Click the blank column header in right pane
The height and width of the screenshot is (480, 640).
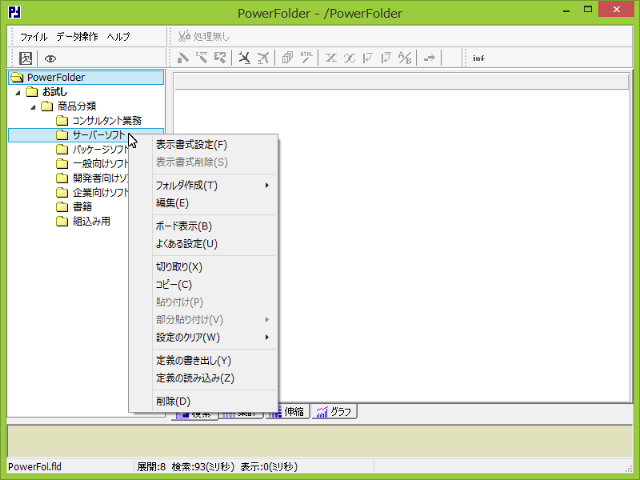tap(401, 82)
